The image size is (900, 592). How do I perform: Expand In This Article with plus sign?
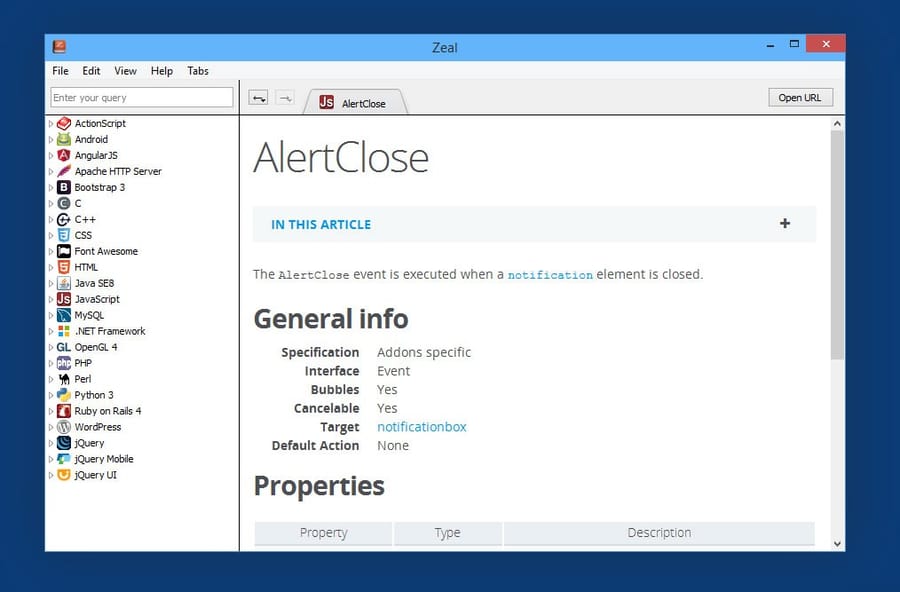(785, 223)
